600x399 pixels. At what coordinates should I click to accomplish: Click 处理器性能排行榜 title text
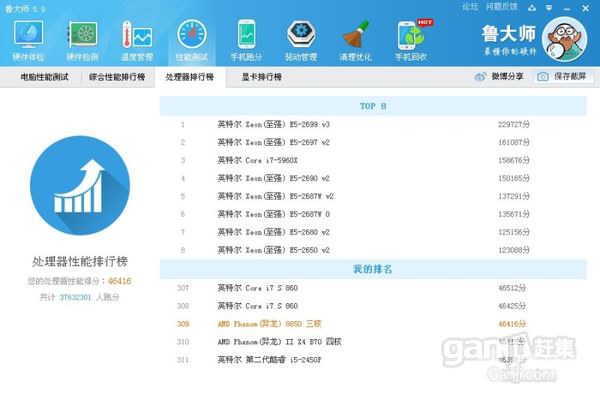tap(80, 262)
